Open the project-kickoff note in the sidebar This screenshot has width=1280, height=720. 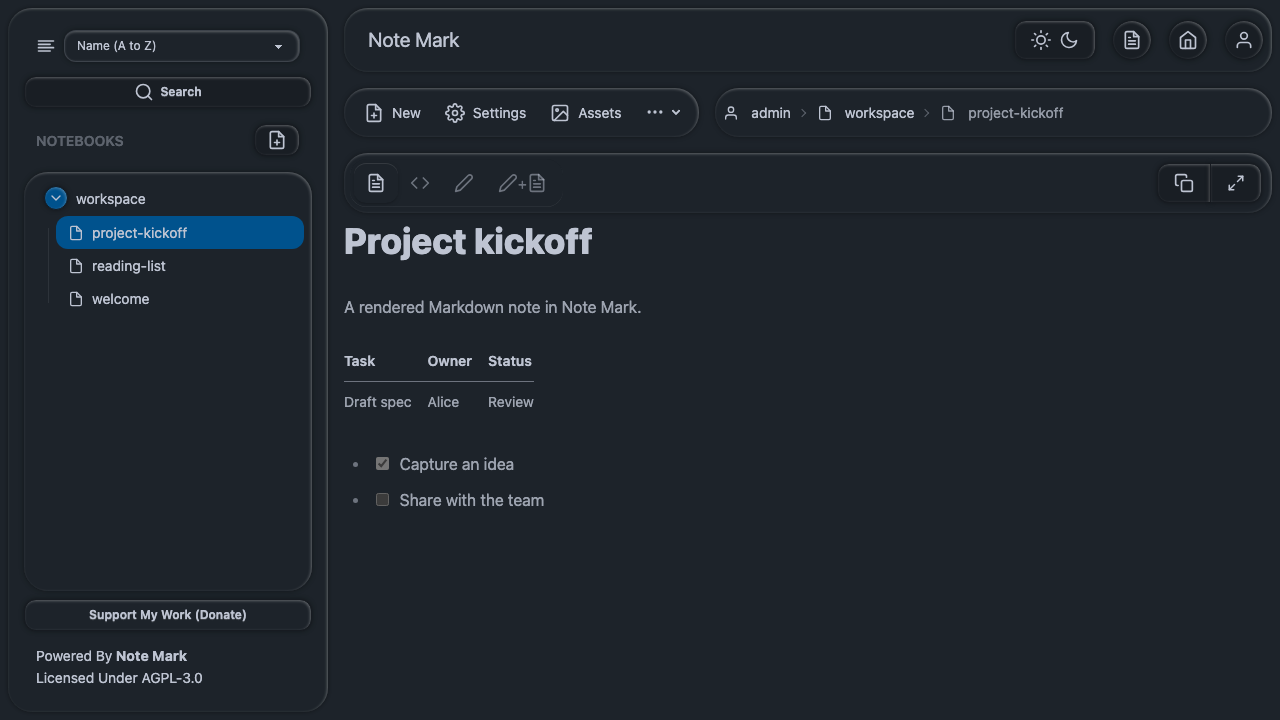180,233
